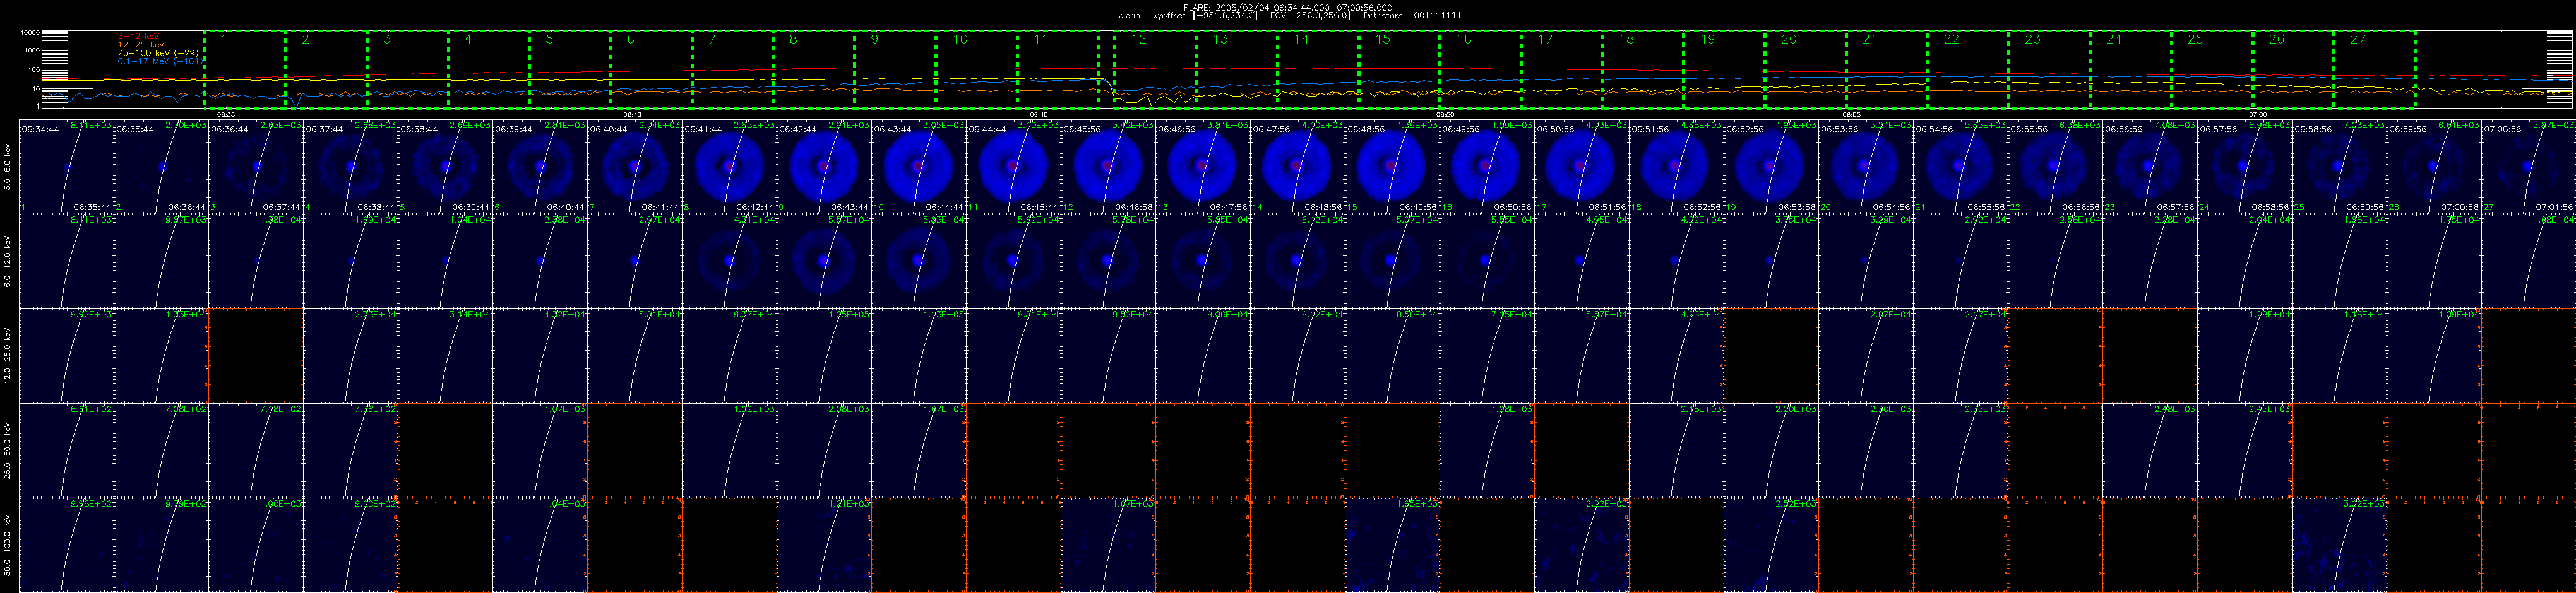The image size is (2576, 593).
Task: Click interval marker 20 on the light curve
Action: pos(1789,39)
